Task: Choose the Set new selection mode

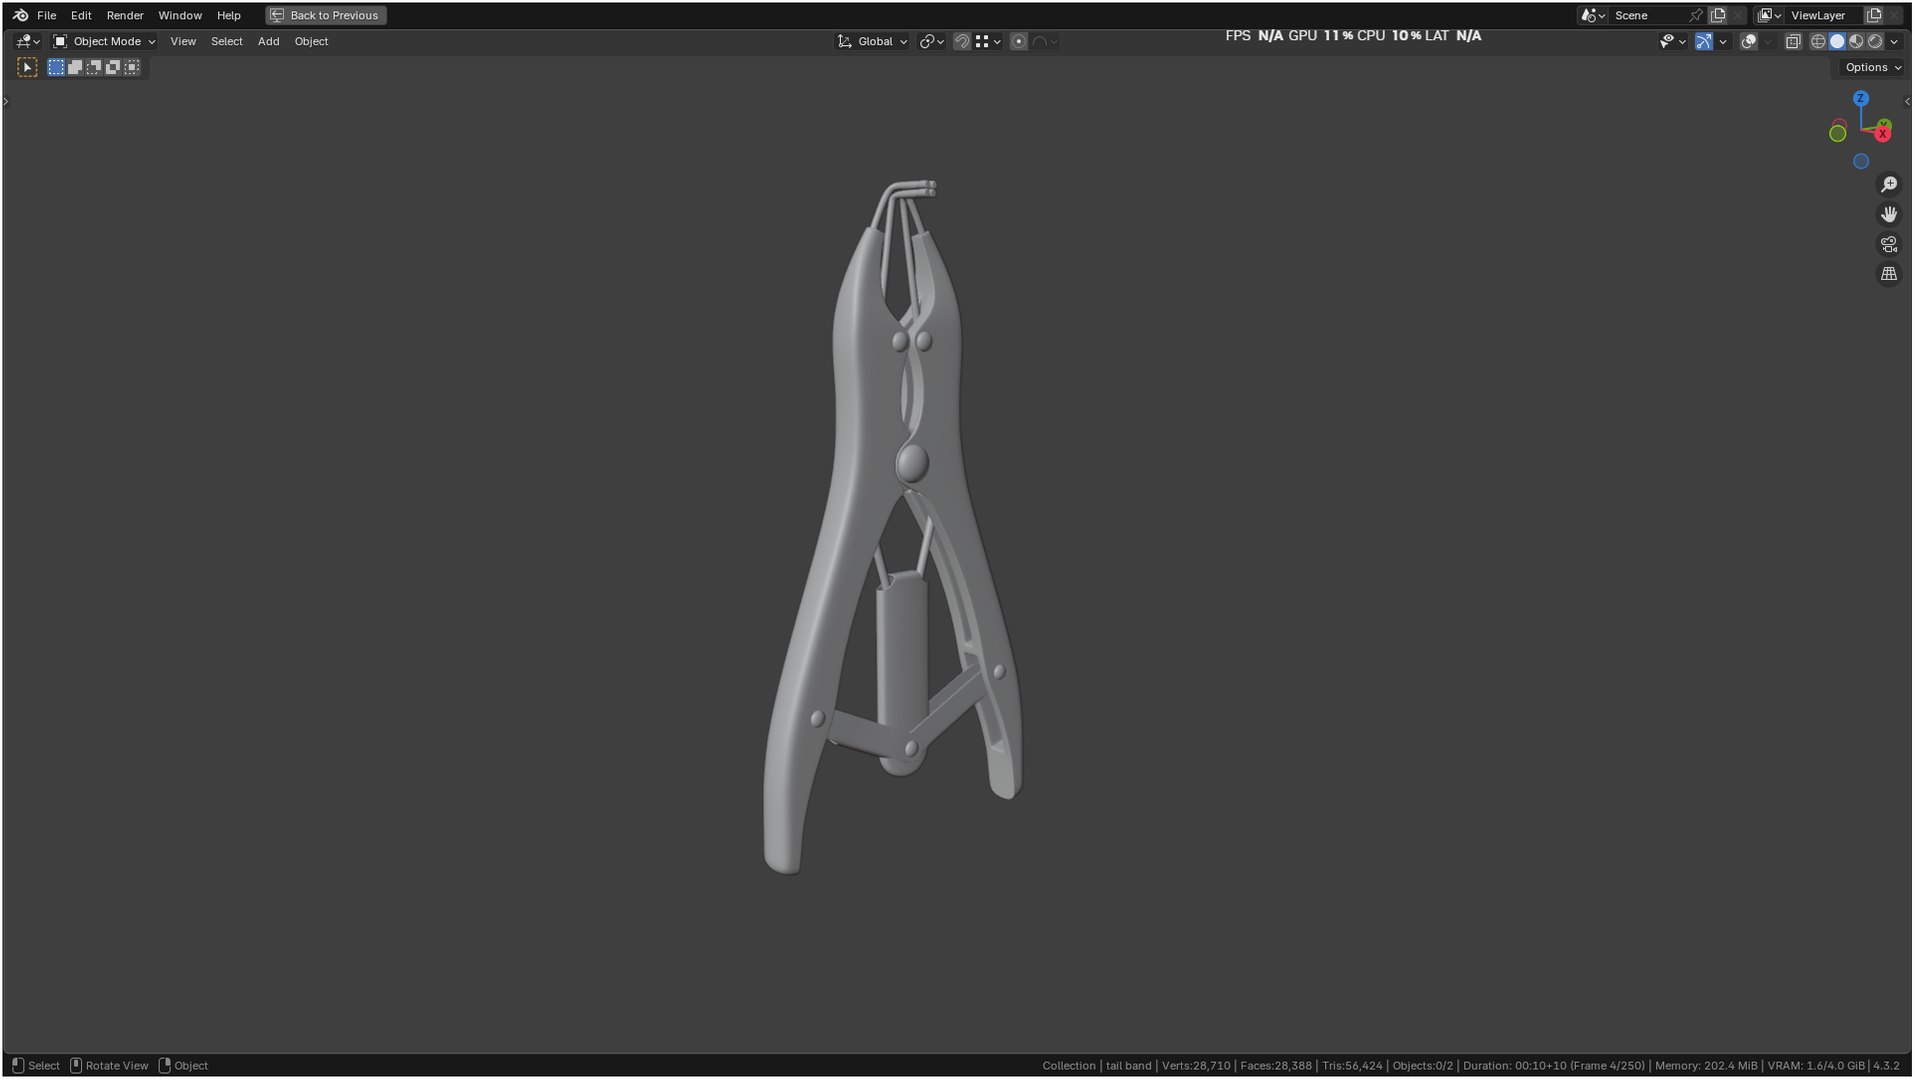Action: (x=56, y=67)
